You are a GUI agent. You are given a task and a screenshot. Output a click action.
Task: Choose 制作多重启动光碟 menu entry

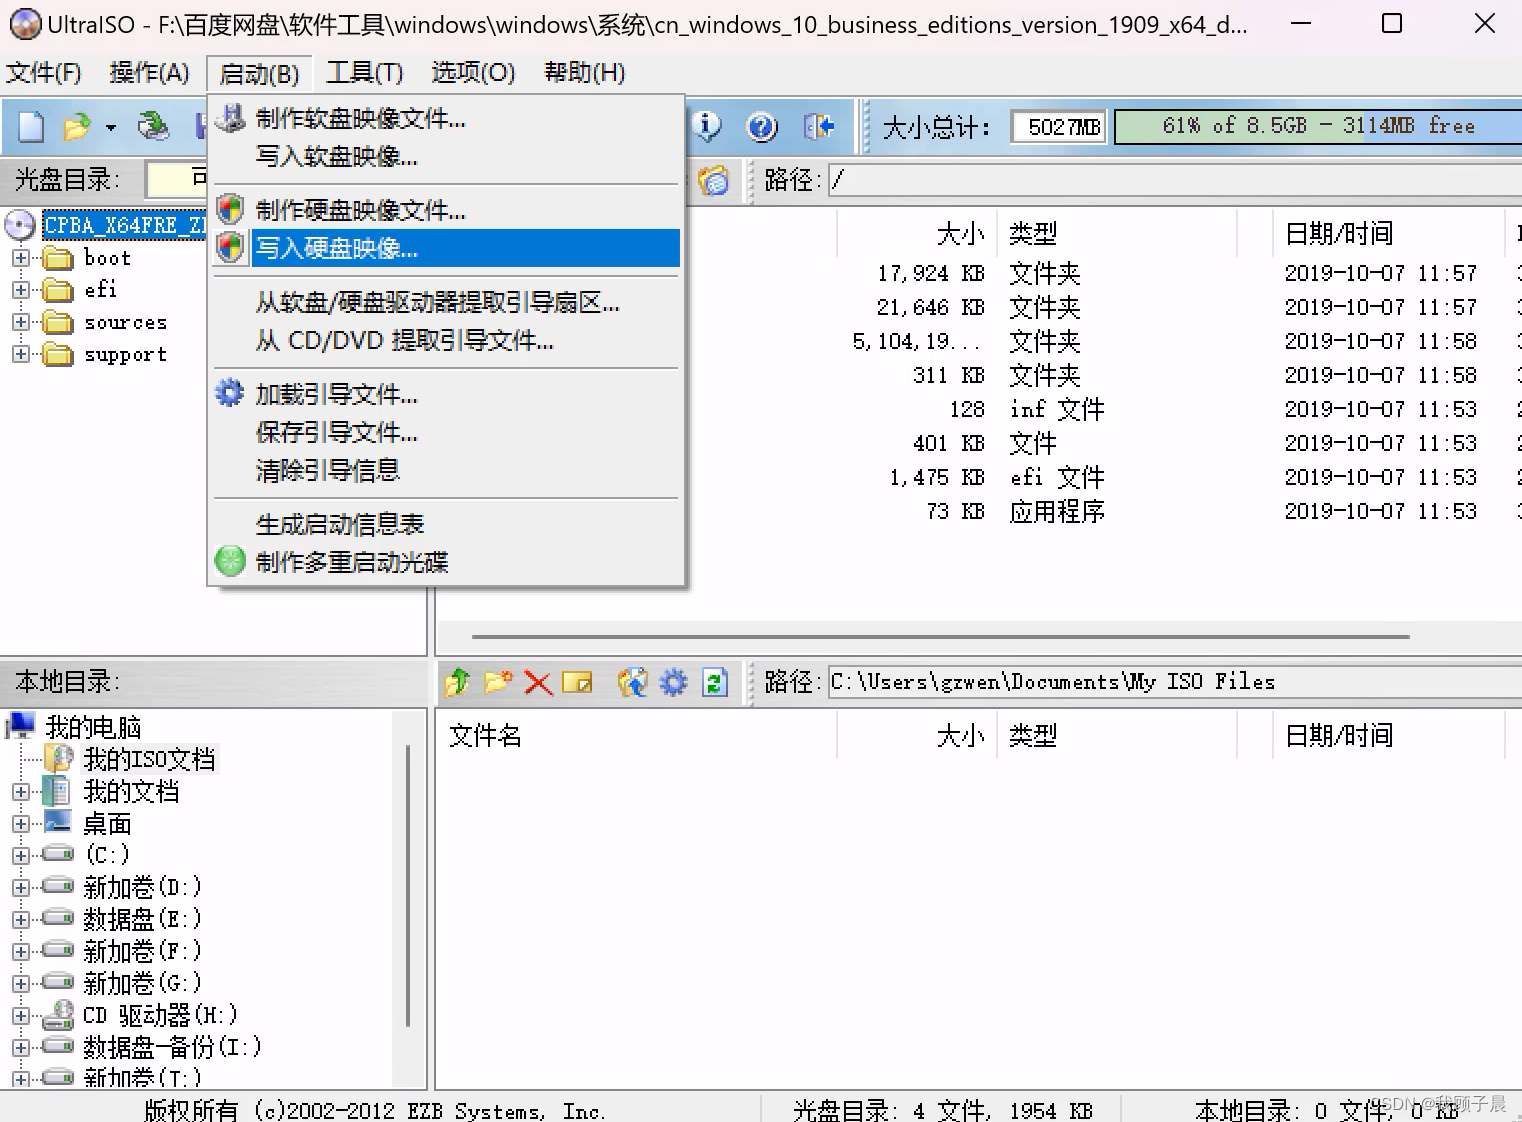pyautogui.click(x=446, y=563)
